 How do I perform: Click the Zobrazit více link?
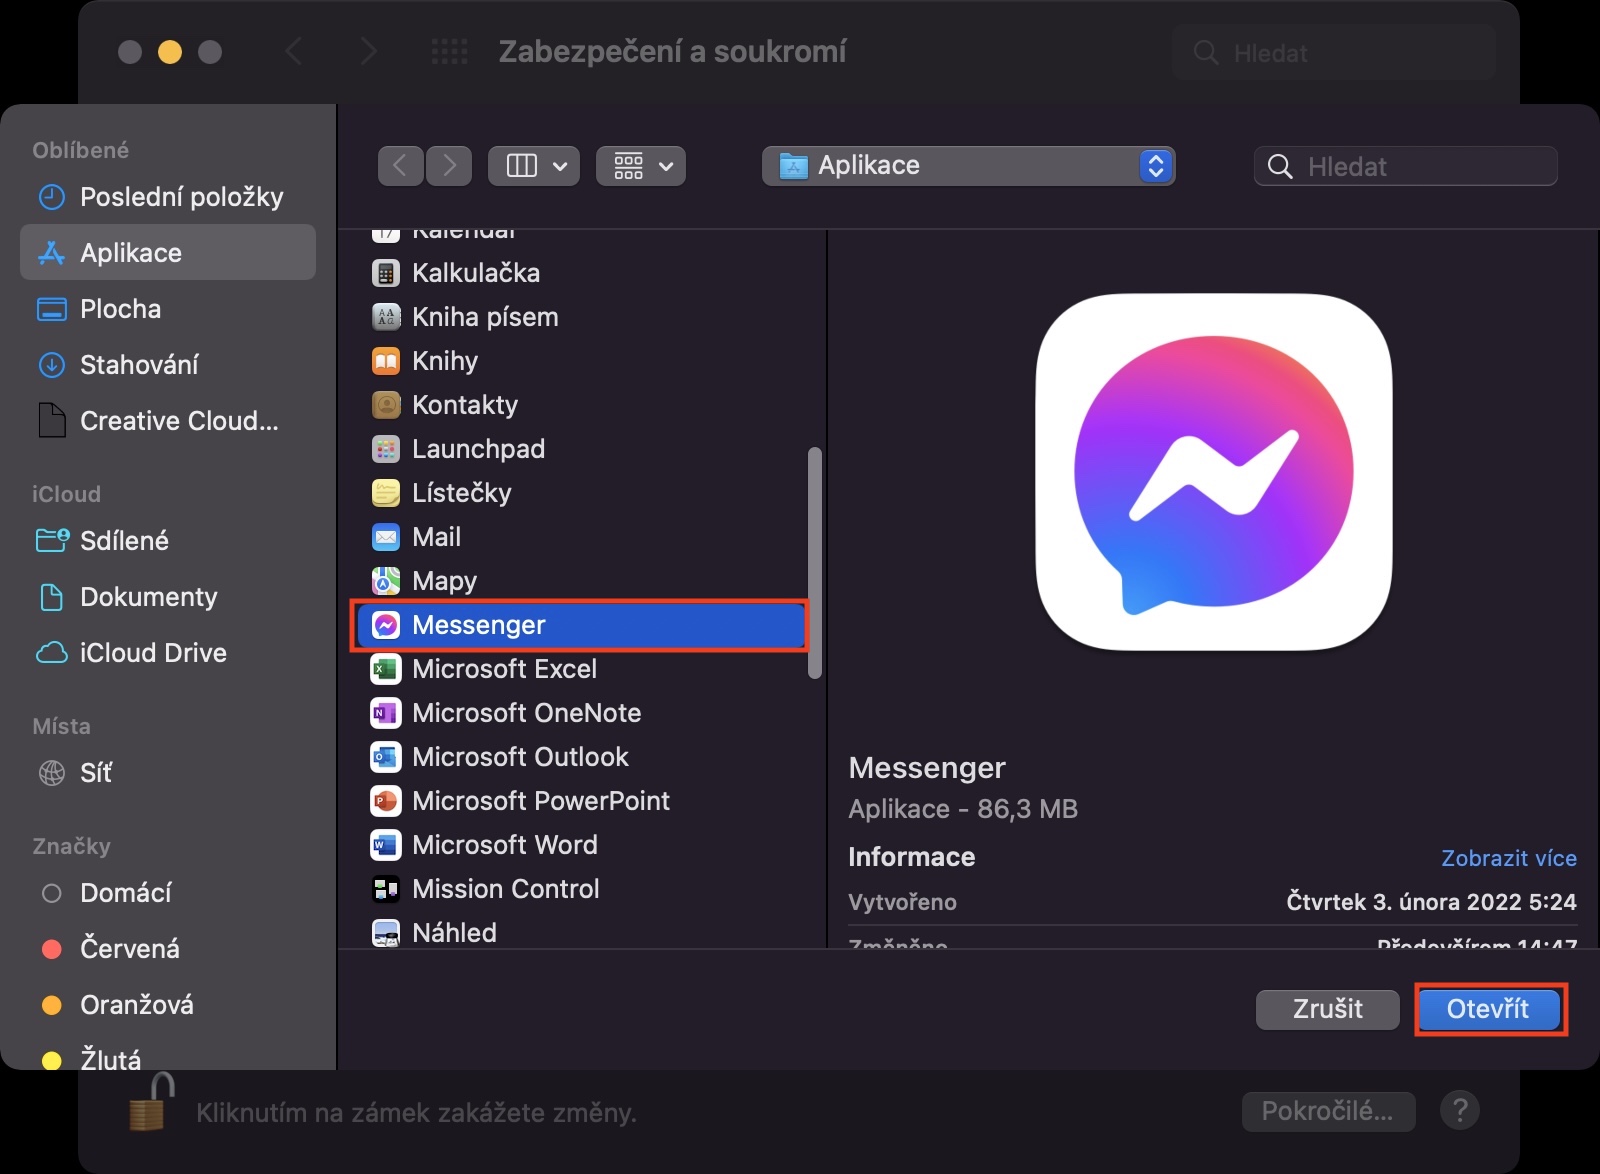1509,858
